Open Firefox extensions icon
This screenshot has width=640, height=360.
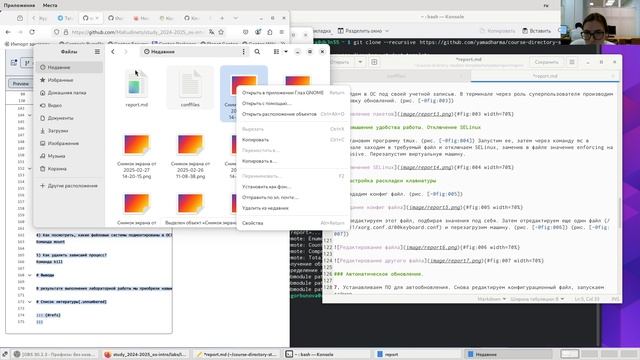point(270,32)
